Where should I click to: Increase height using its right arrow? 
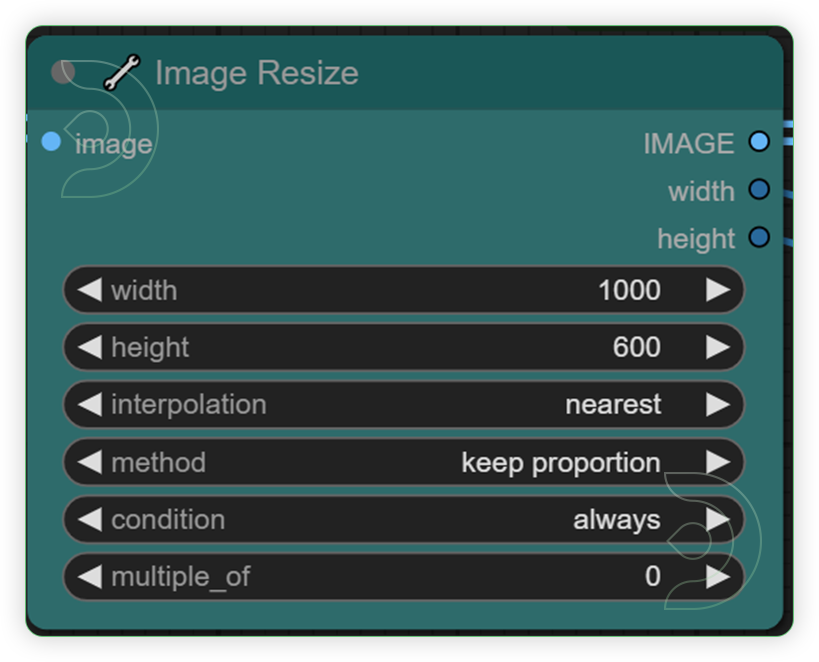[717, 347]
